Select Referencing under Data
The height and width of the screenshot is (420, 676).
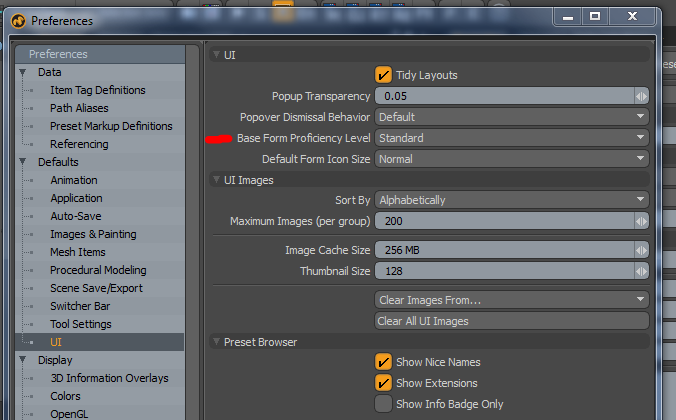tap(79, 144)
